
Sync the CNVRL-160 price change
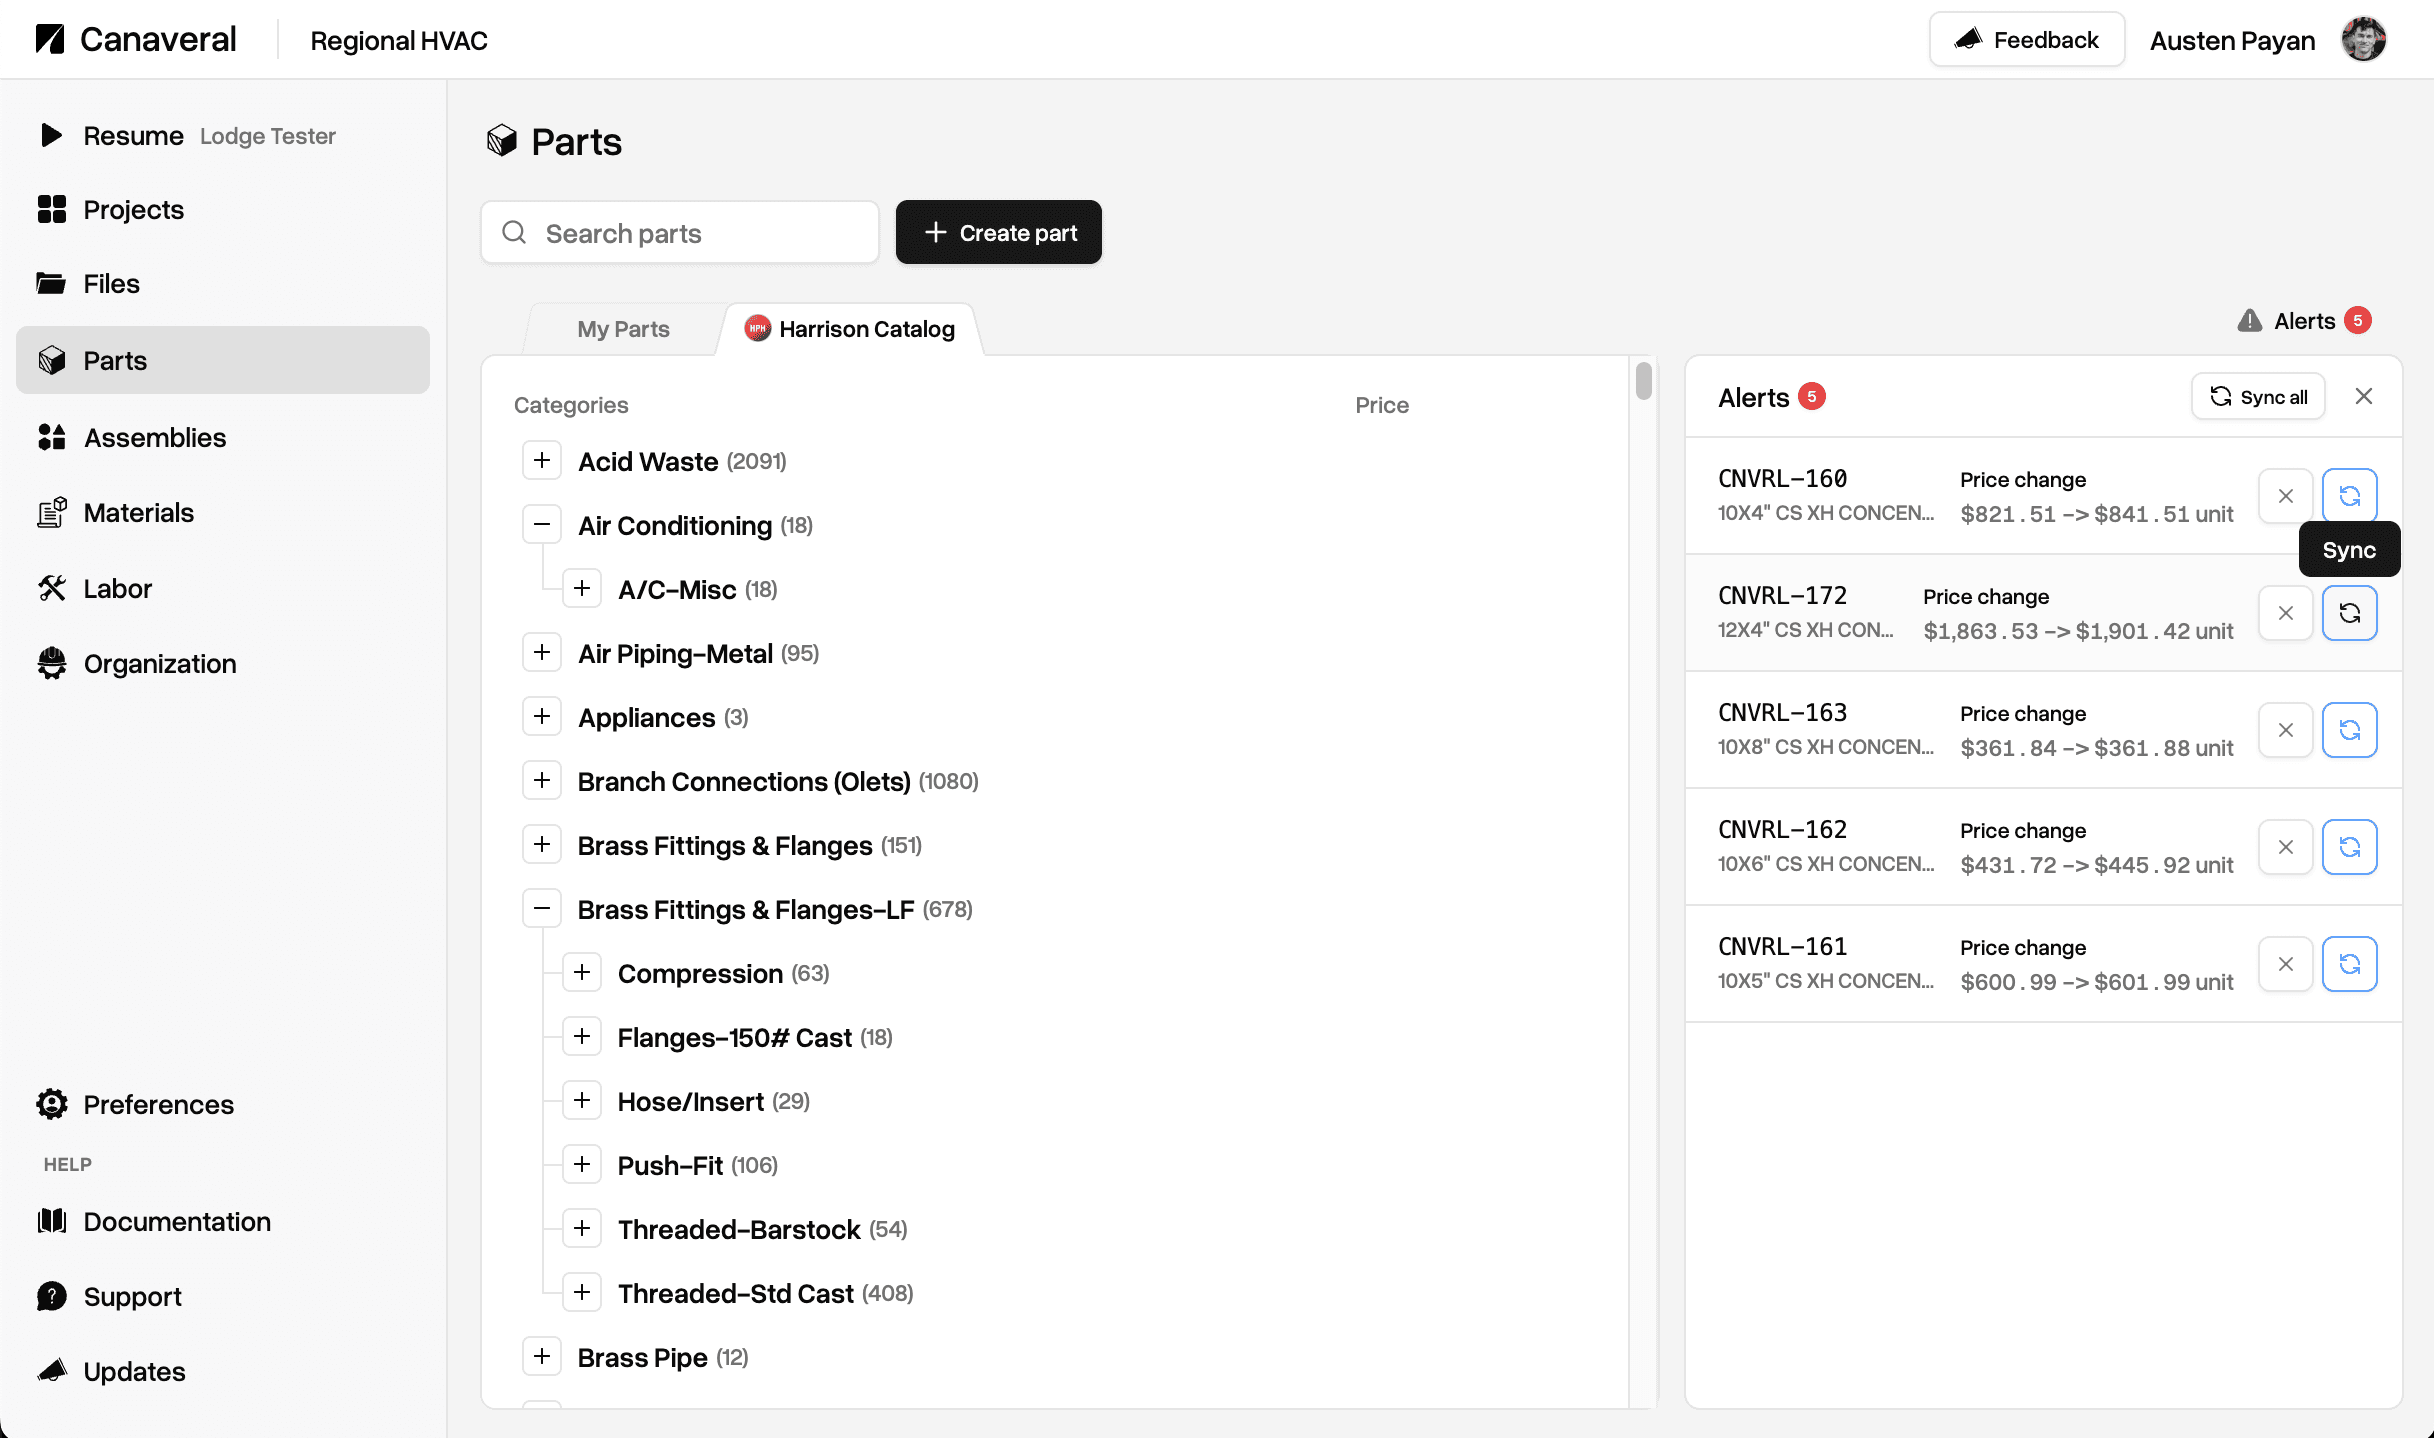(x=2349, y=496)
